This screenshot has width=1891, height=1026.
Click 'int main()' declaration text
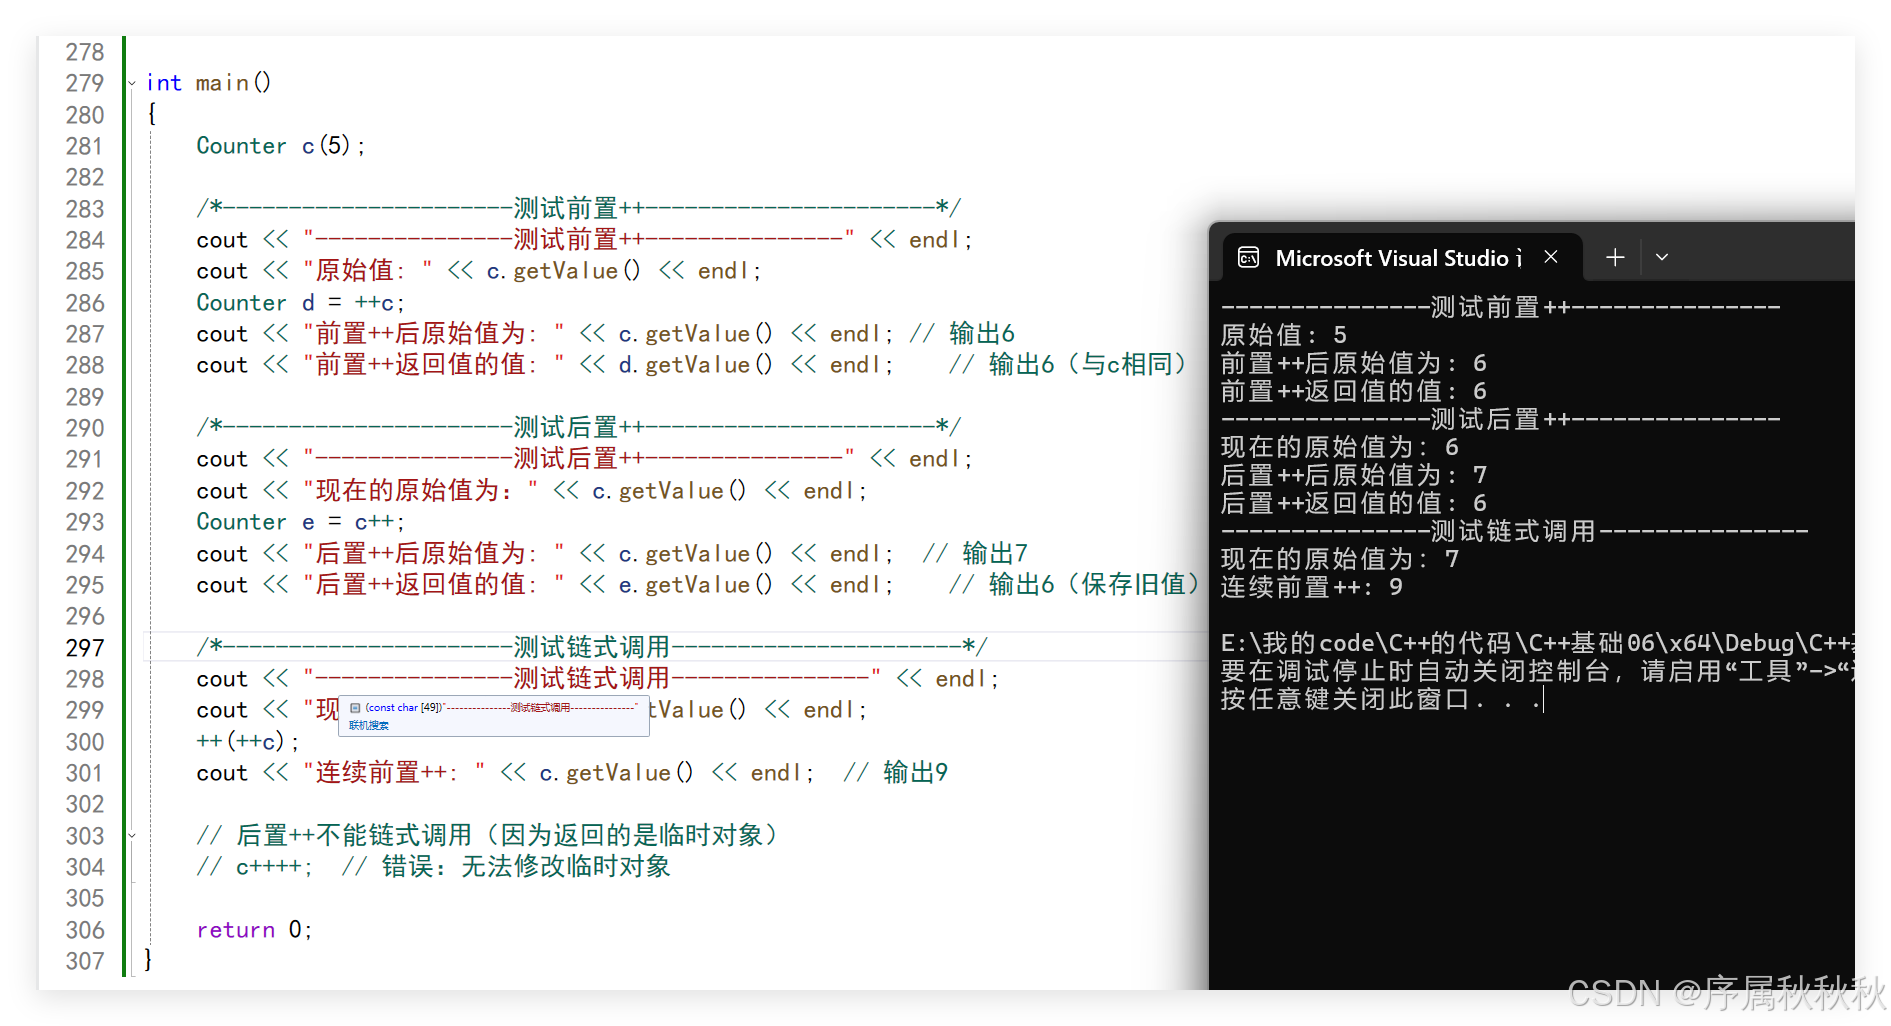(x=208, y=83)
